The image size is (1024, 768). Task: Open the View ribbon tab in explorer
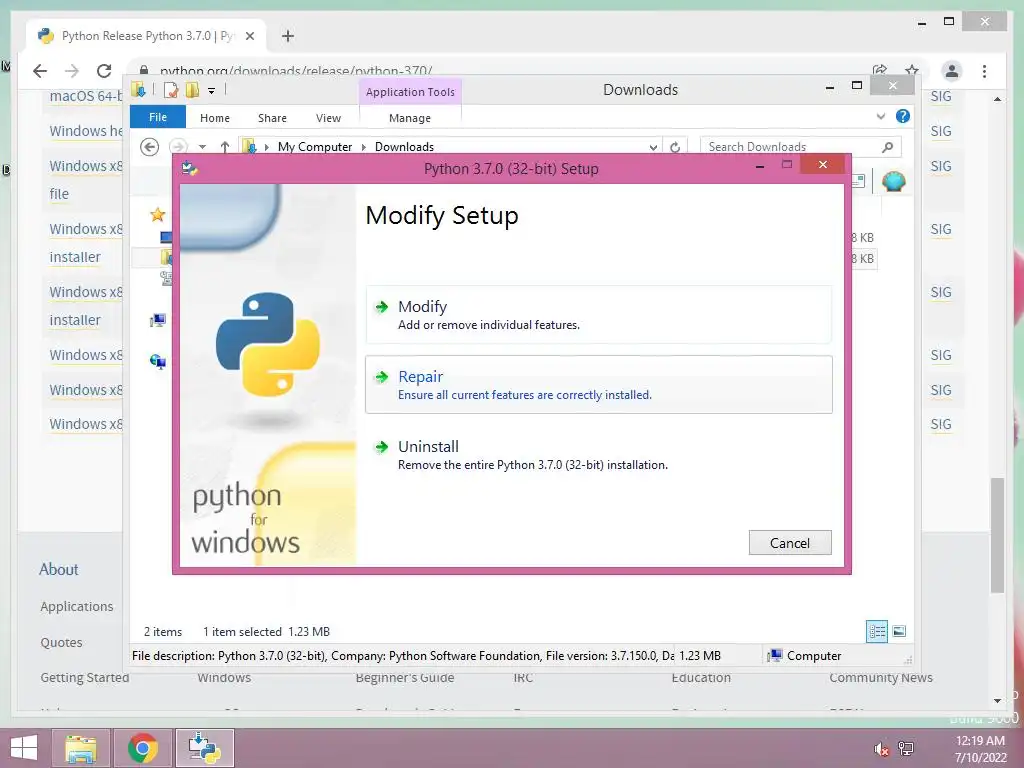pyautogui.click(x=328, y=118)
